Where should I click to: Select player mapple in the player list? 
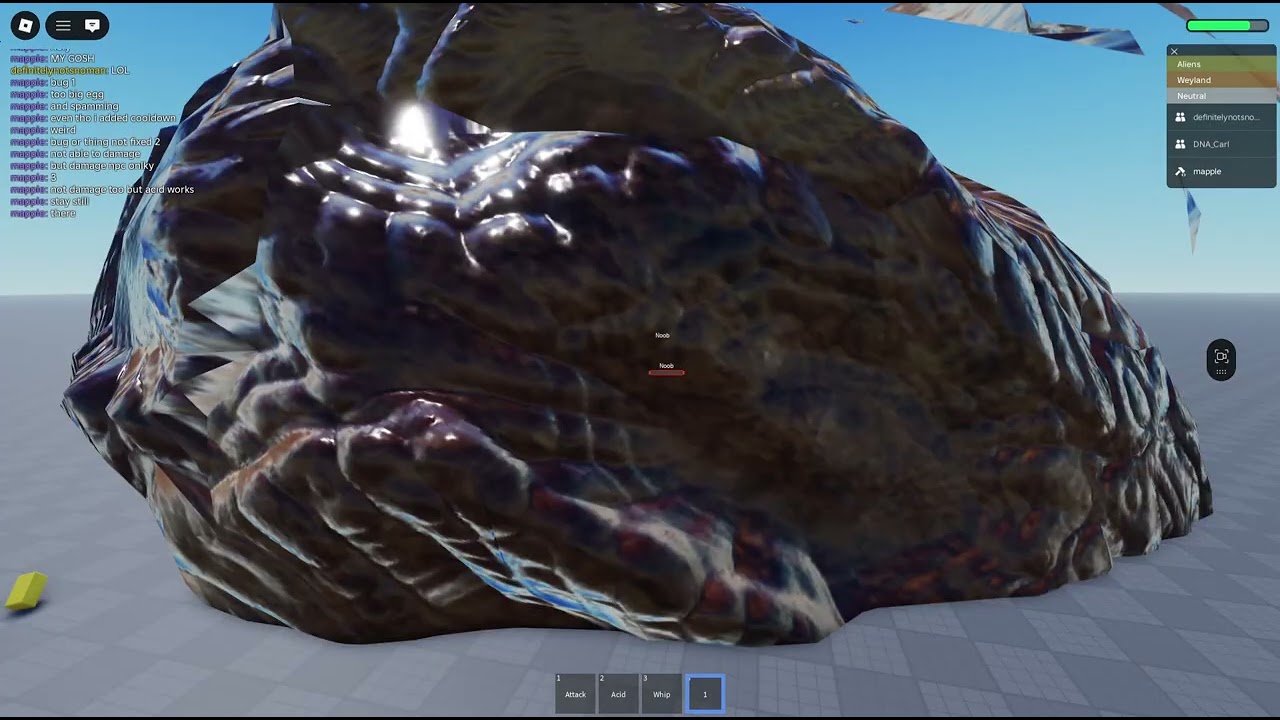tap(1221, 171)
